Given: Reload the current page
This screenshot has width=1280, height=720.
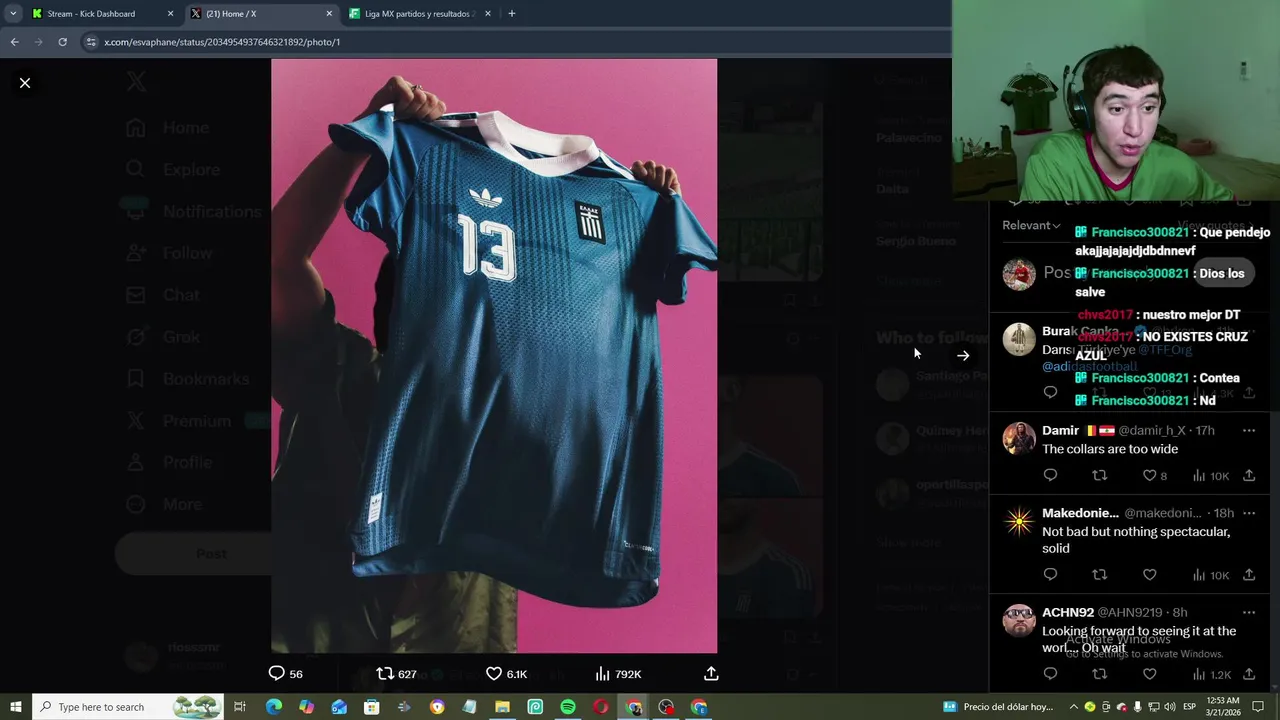Looking at the screenshot, I should point(62,42).
